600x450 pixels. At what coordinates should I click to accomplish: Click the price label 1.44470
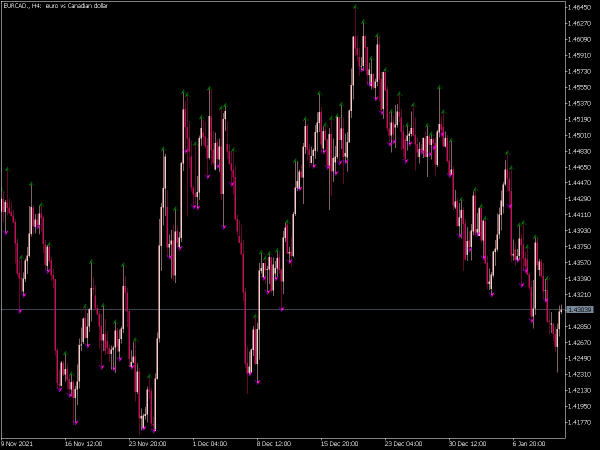(x=580, y=183)
